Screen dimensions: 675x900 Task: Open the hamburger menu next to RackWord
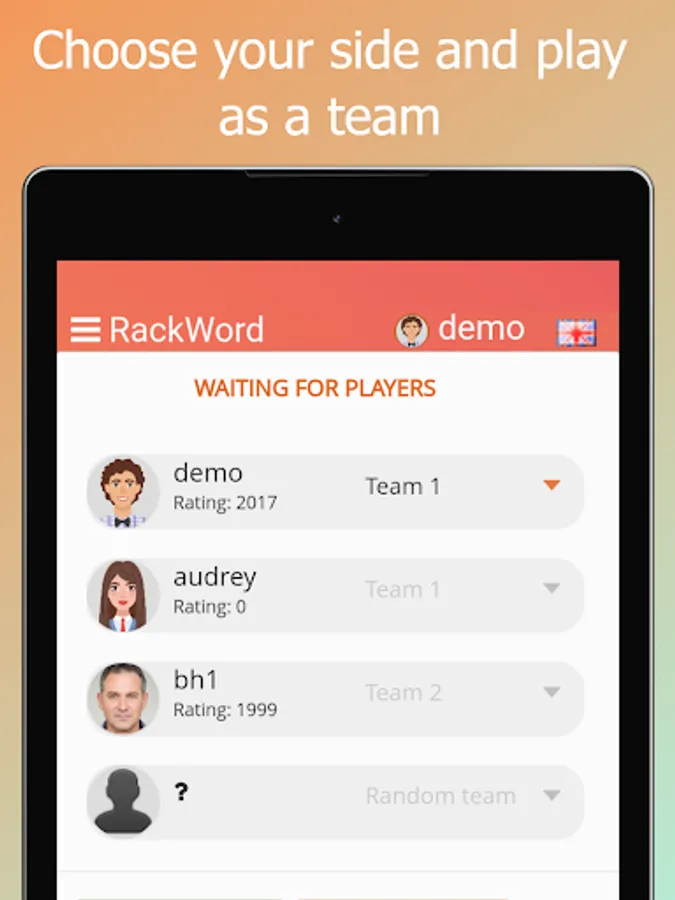click(86, 329)
